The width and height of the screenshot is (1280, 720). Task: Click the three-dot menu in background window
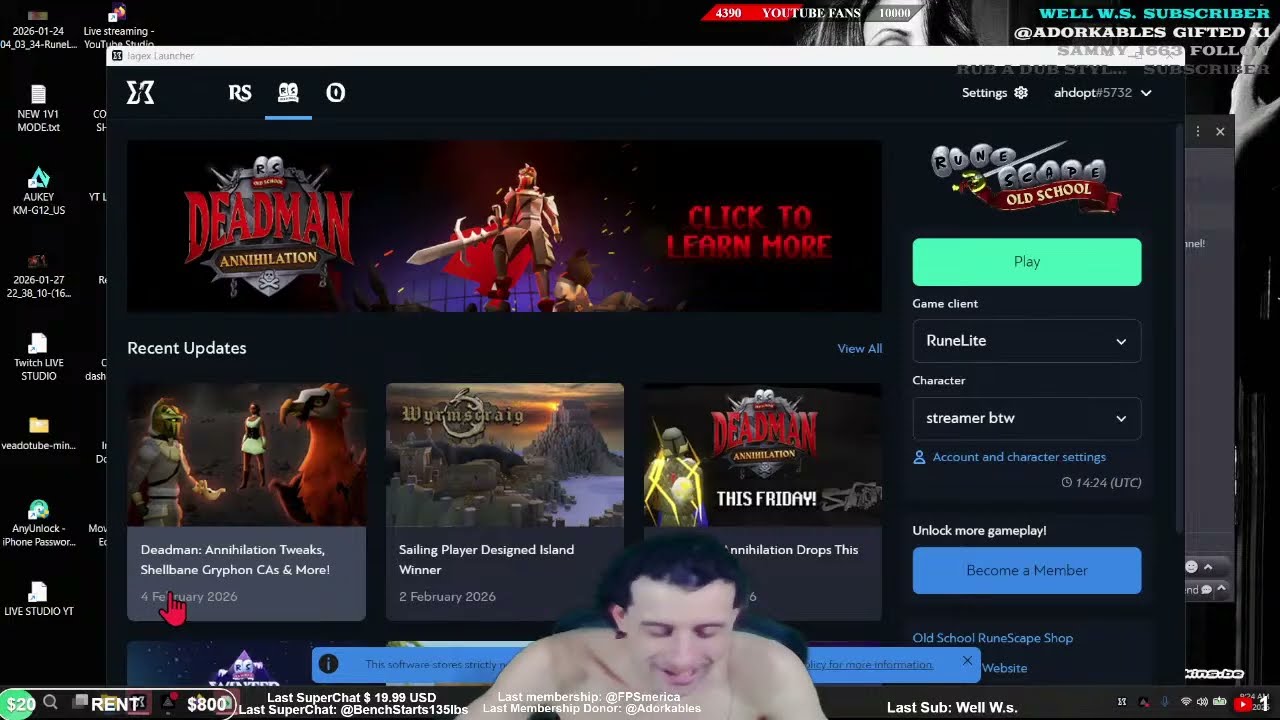[x=1198, y=132]
